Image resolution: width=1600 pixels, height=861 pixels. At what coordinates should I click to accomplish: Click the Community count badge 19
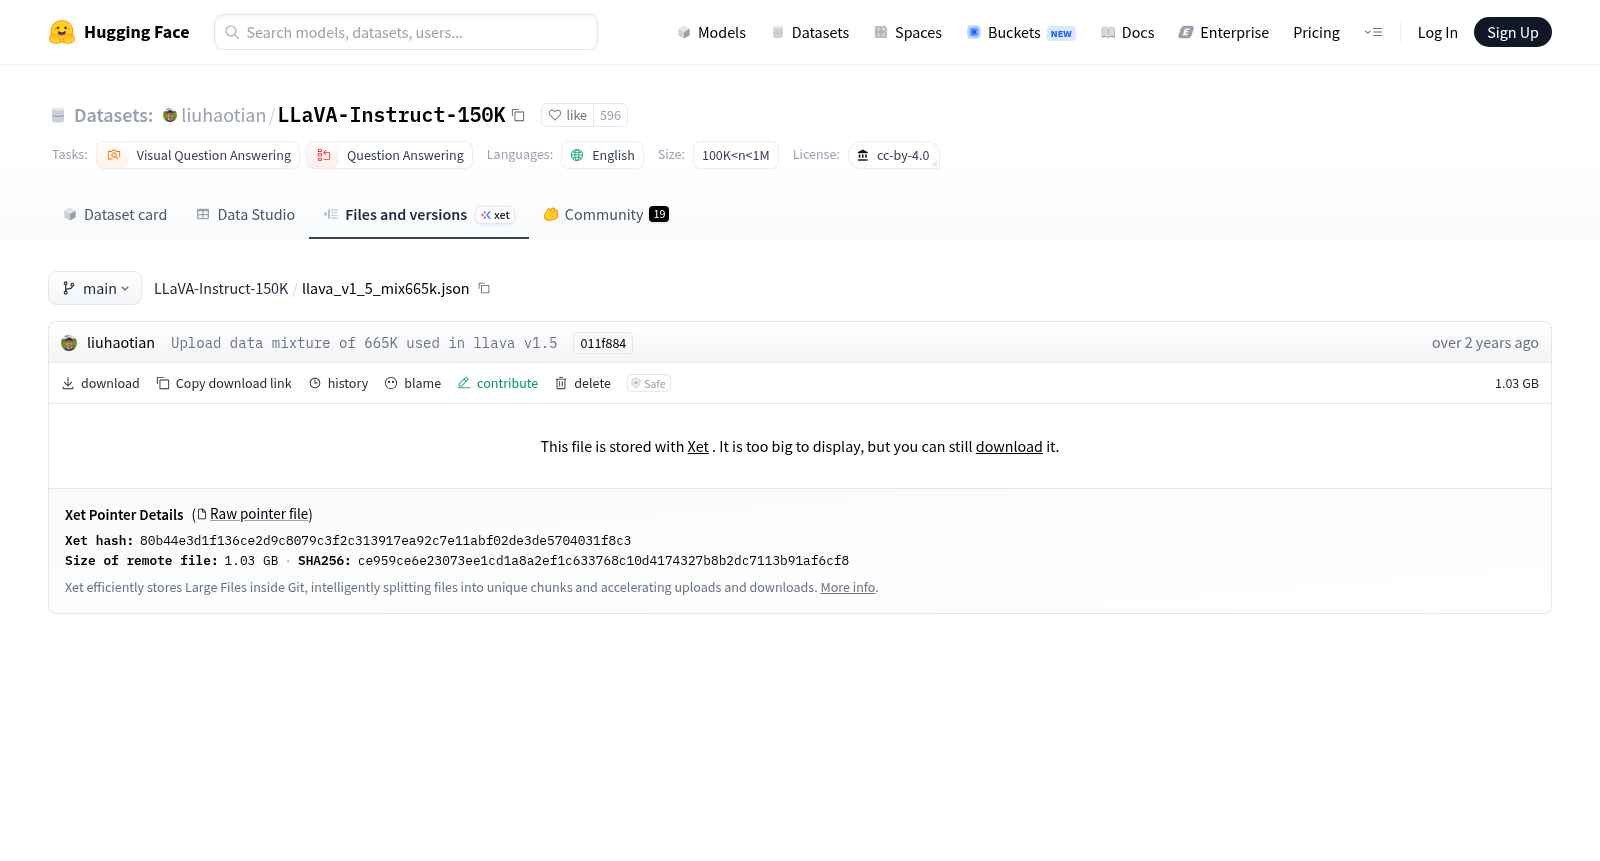click(x=659, y=214)
